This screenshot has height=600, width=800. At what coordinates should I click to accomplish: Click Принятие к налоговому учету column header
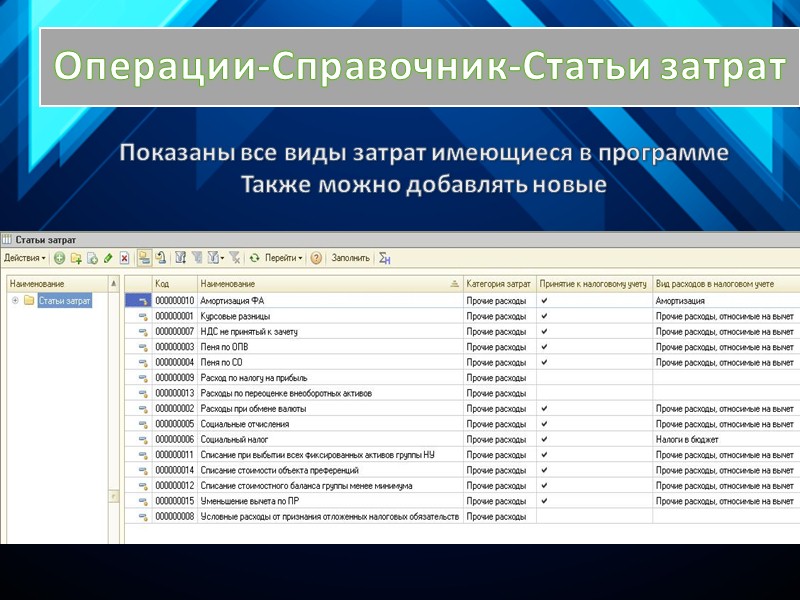[x=594, y=284]
